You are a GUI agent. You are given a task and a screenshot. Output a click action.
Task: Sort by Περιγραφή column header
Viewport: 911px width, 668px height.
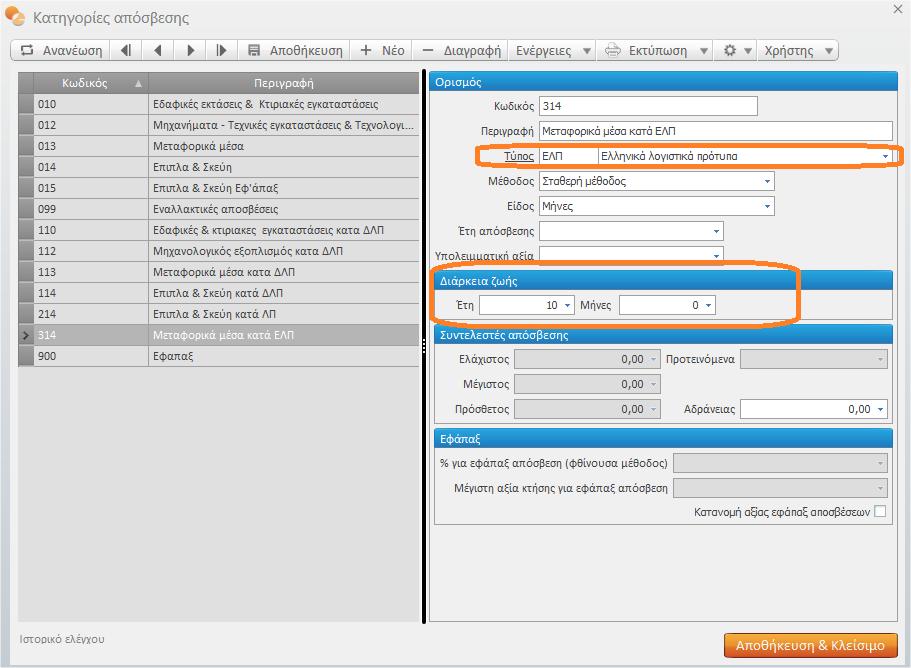click(284, 83)
